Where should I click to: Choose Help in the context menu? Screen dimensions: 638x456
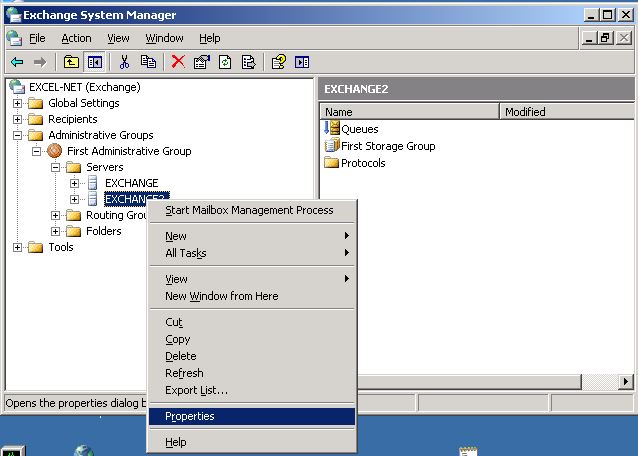pyautogui.click(x=252, y=442)
